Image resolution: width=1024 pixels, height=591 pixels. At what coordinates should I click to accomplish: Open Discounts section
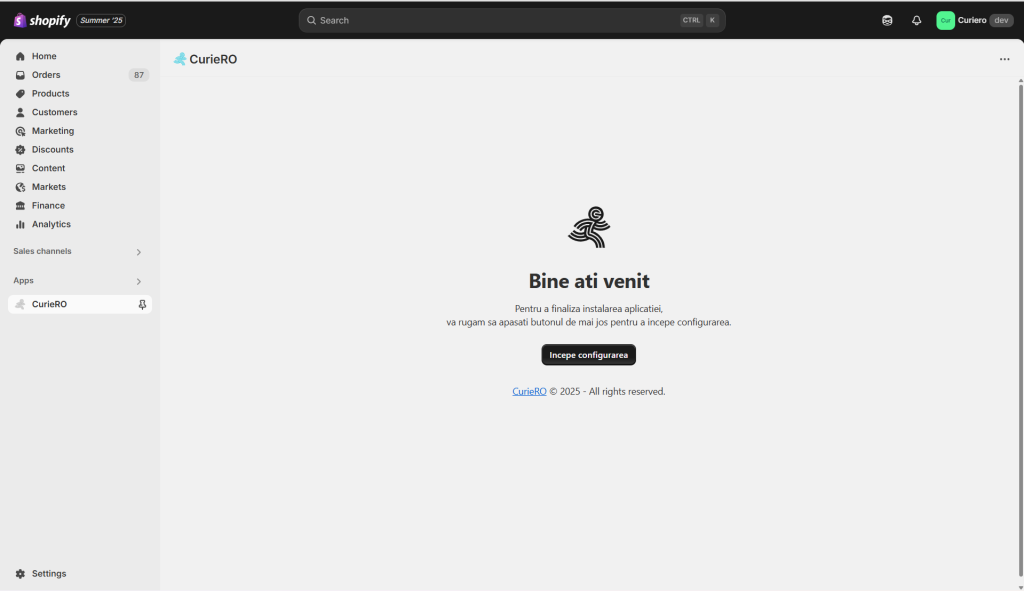tap(80, 150)
